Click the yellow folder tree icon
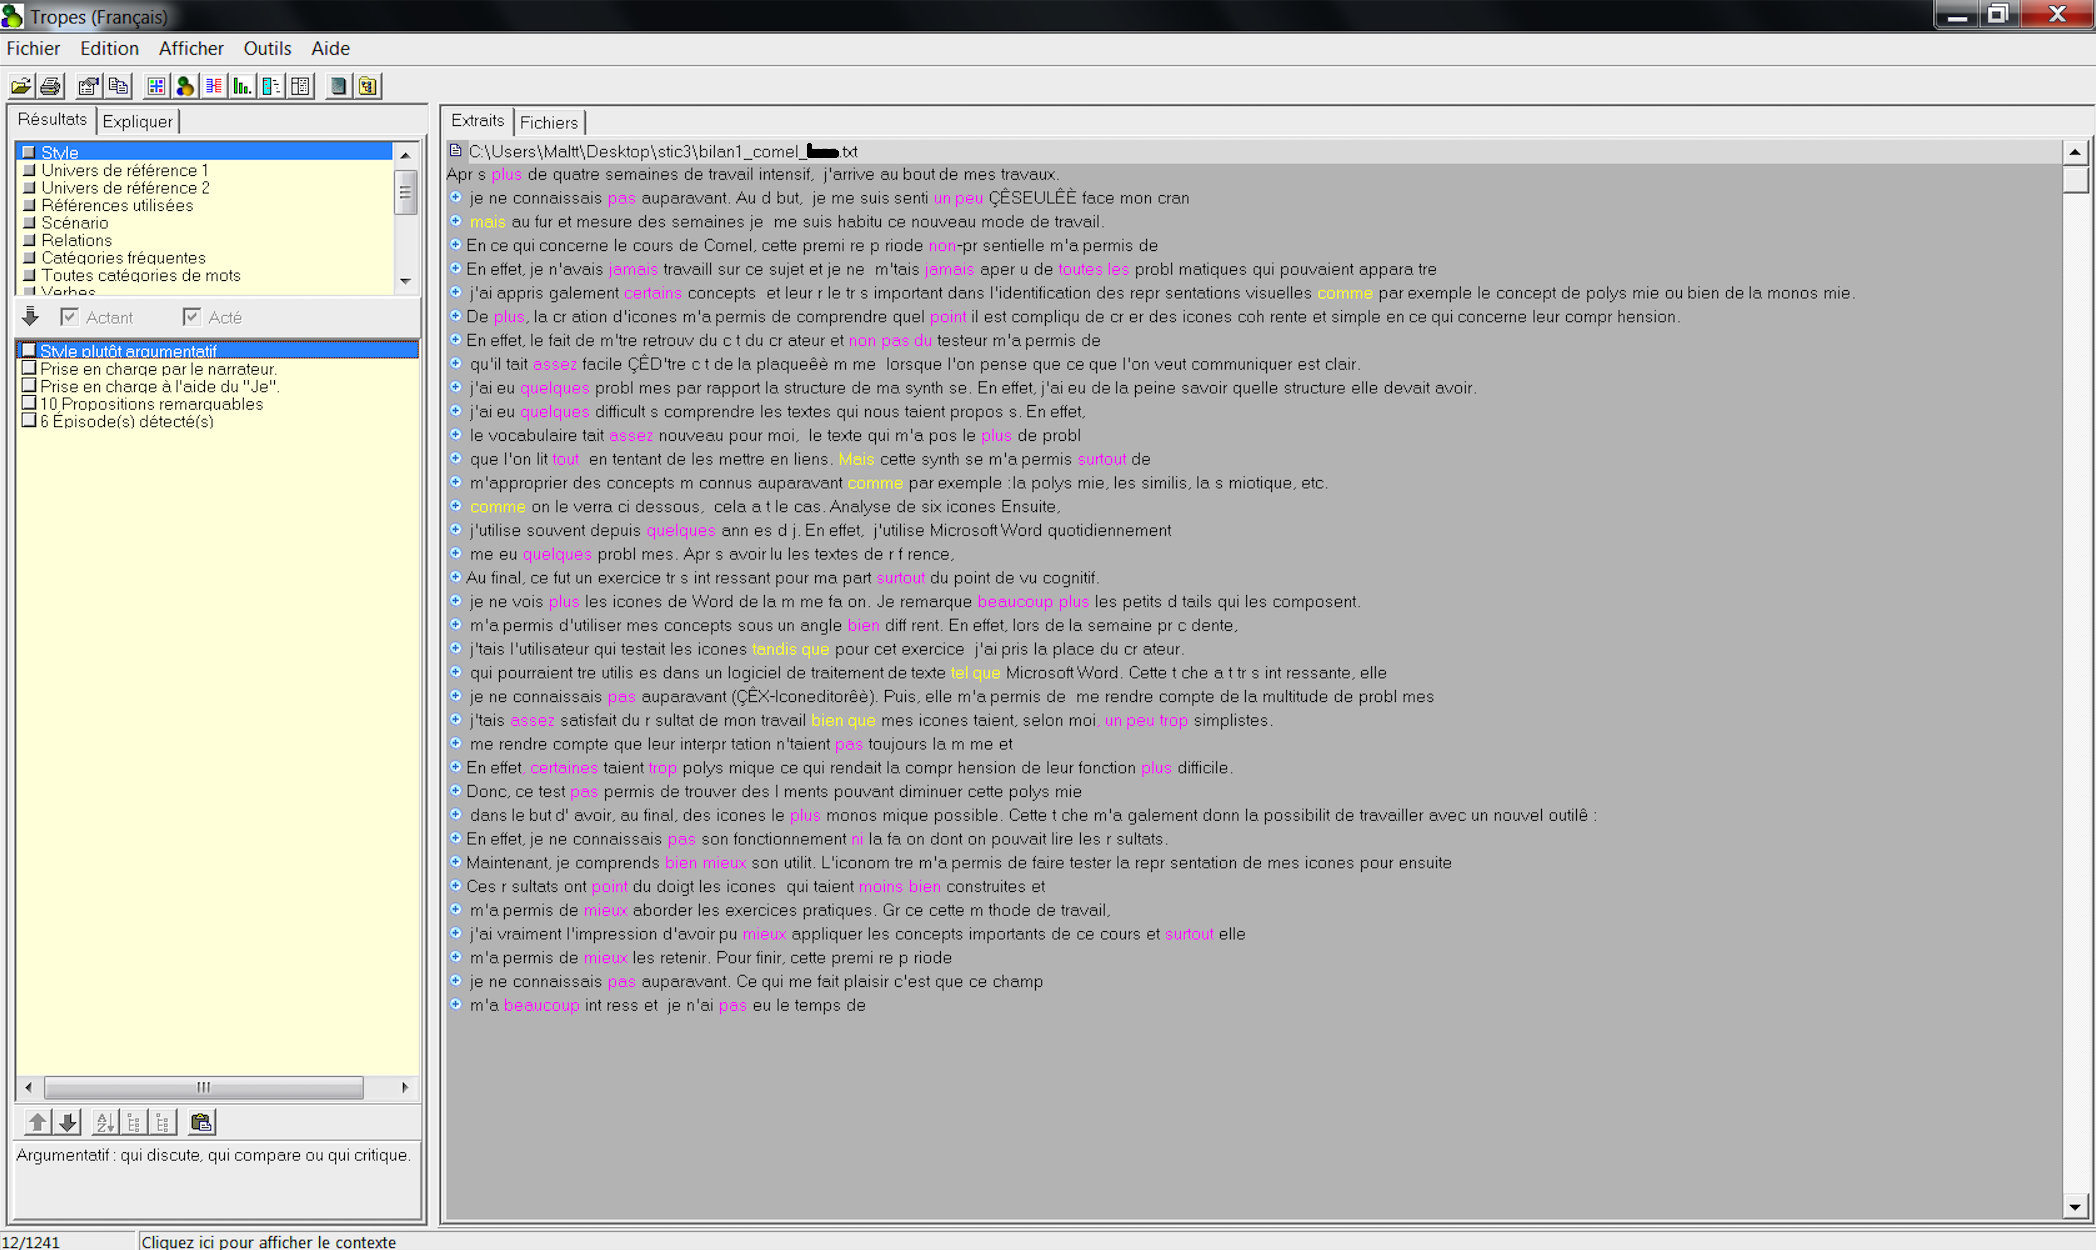 tap(368, 86)
